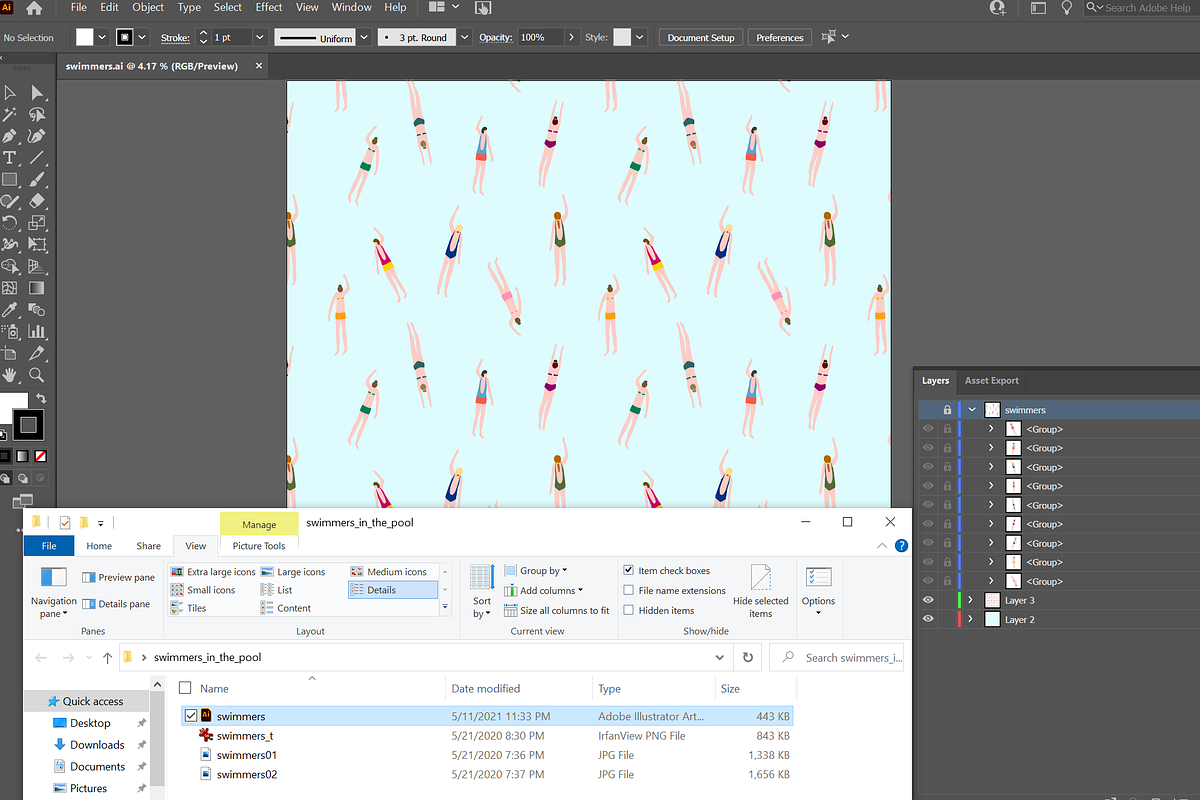The width and height of the screenshot is (1200, 800).
Task: Select the Zoom tool in toolbar
Action: [37, 375]
